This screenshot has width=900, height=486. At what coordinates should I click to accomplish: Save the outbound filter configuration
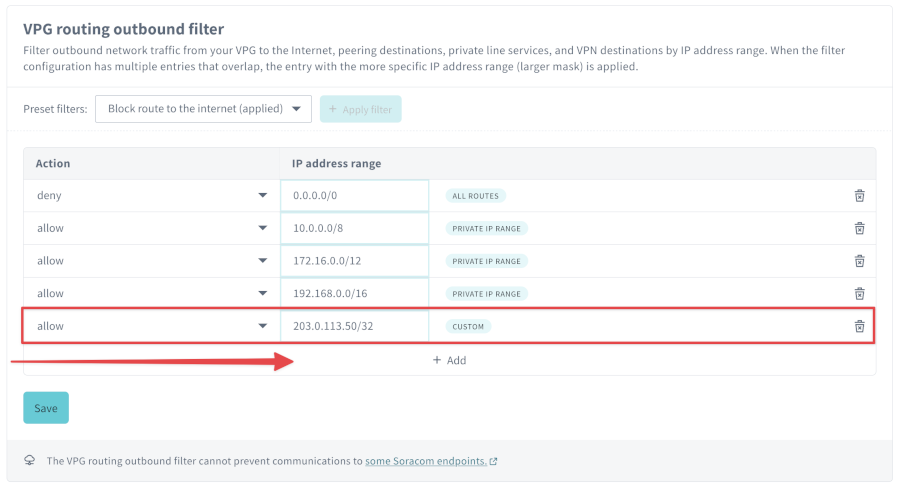click(46, 408)
